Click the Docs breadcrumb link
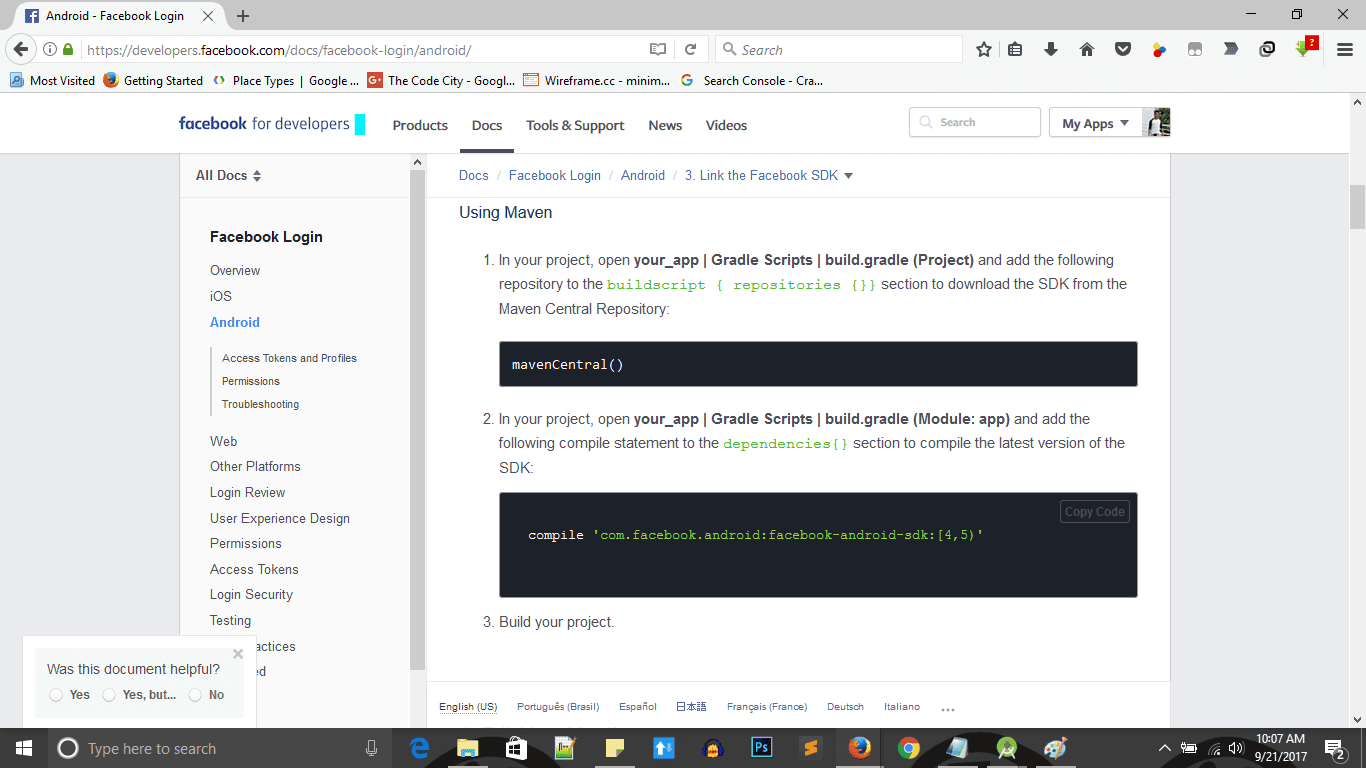1366x768 pixels. click(474, 175)
